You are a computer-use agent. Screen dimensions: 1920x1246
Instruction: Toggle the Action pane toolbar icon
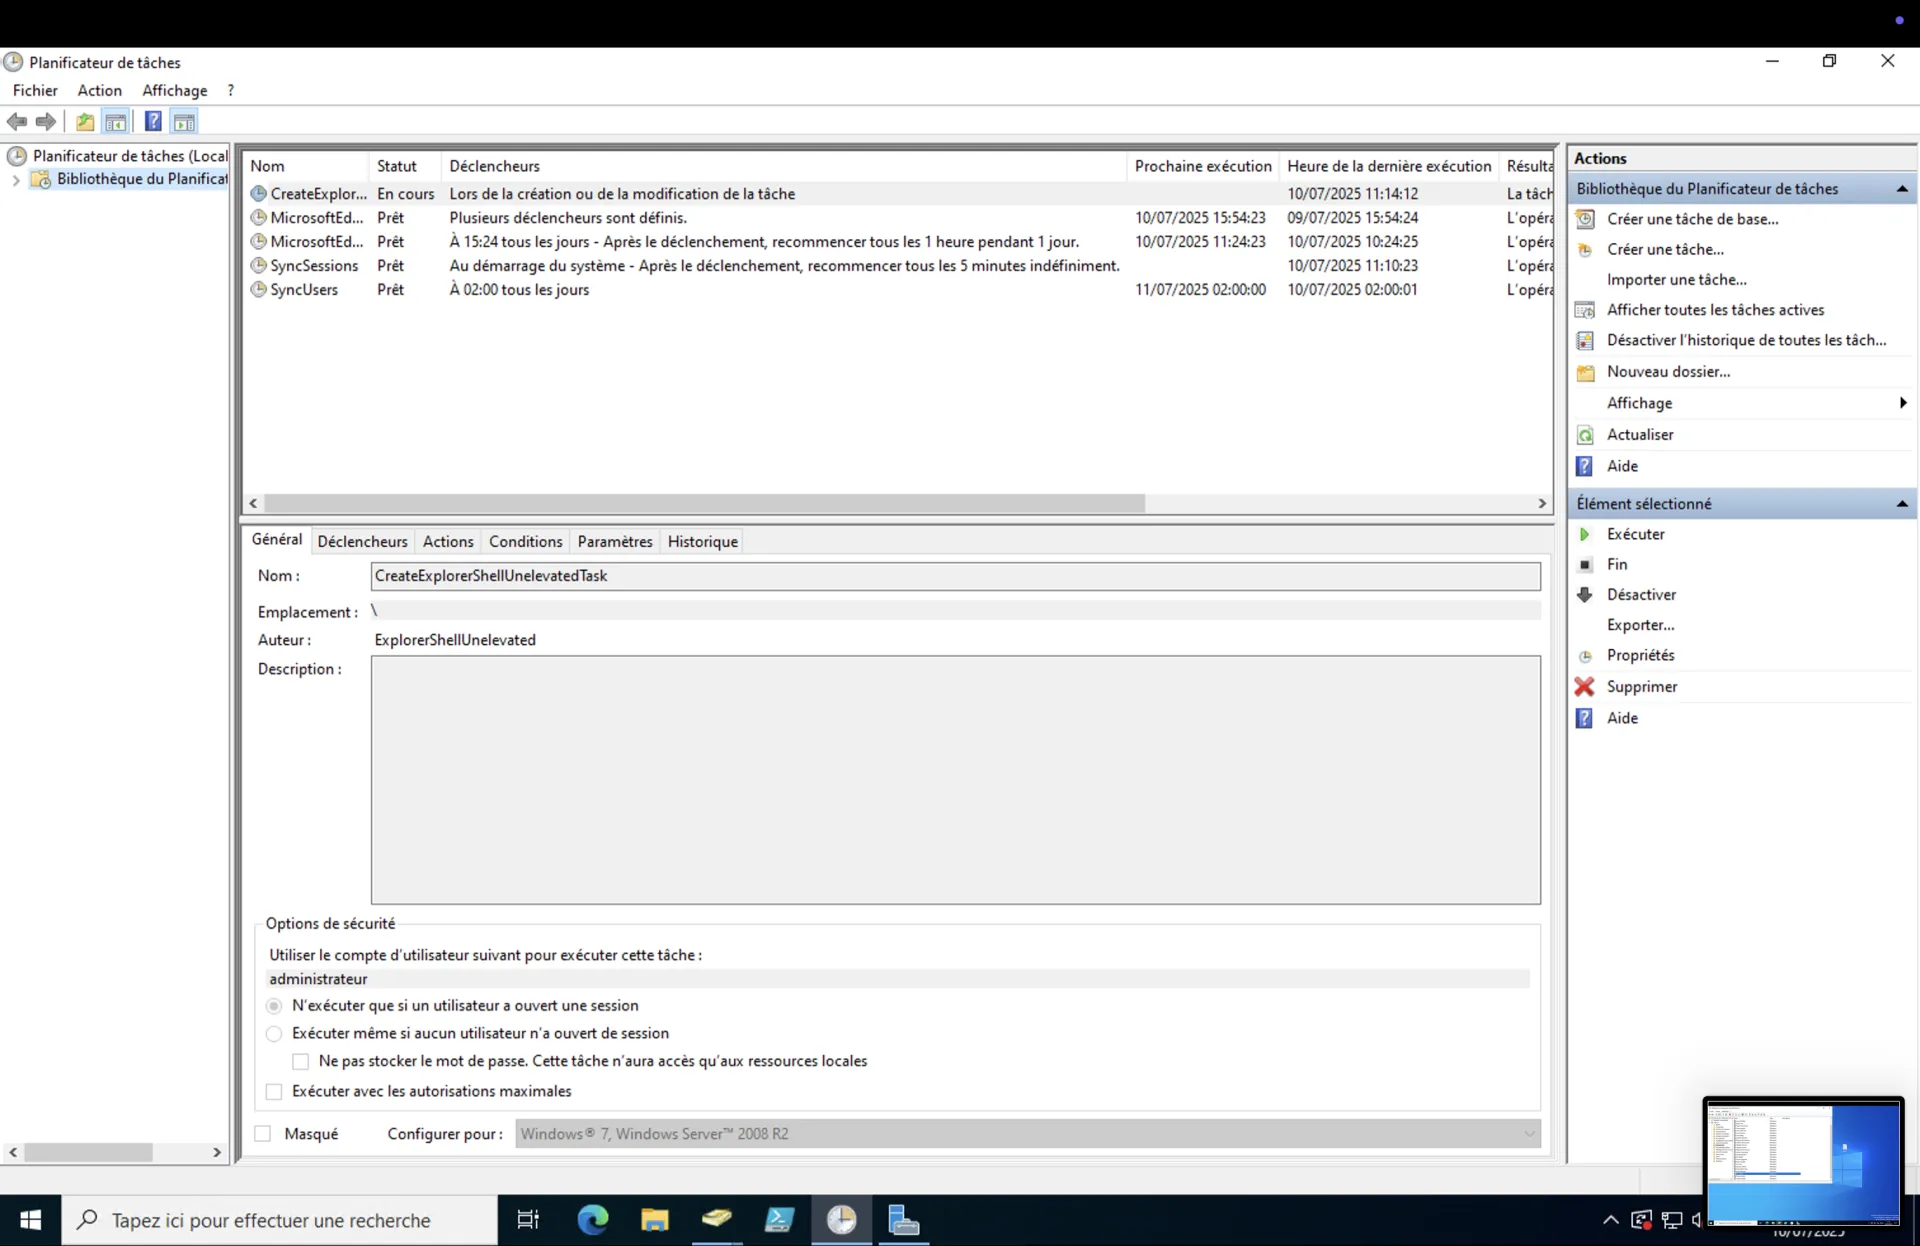(184, 122)
